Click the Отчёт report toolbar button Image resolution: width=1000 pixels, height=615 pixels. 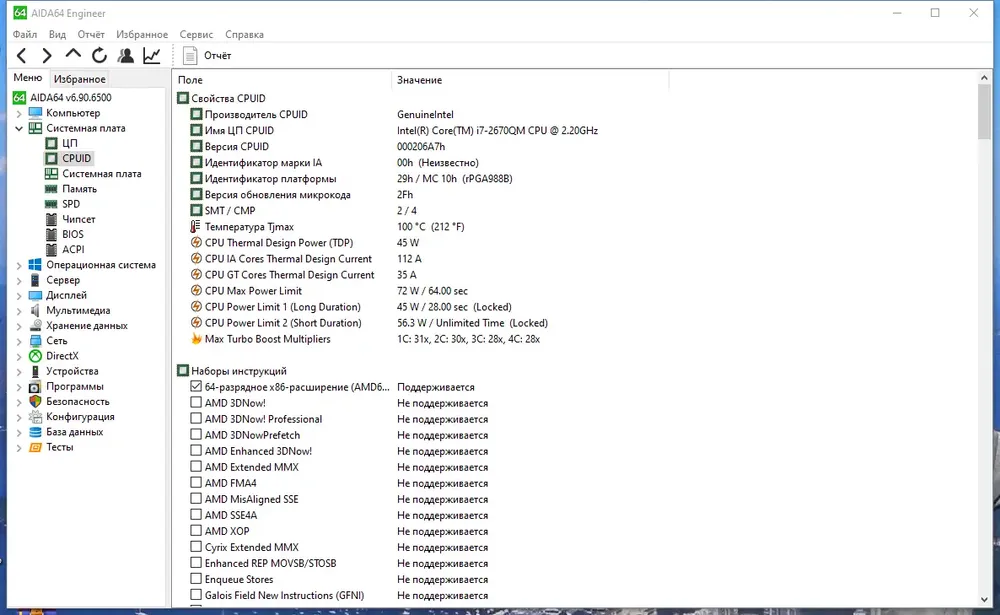(207, 56)
